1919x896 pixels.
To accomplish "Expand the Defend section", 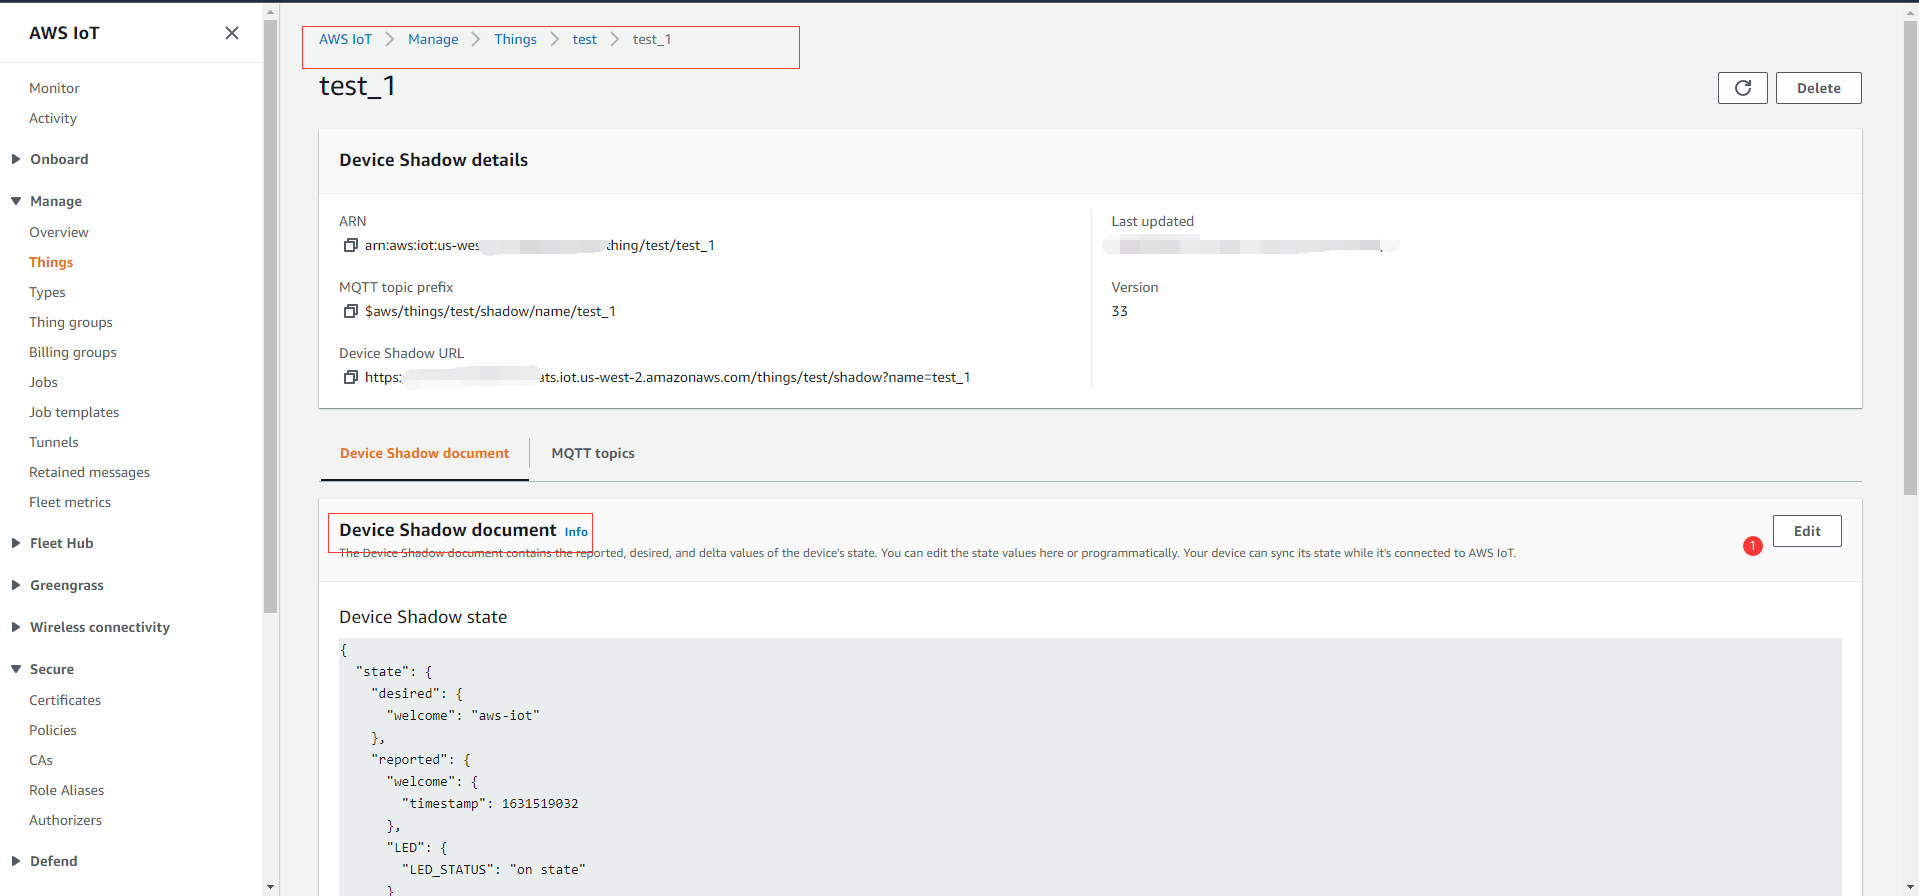I will [x=16, y=861].
